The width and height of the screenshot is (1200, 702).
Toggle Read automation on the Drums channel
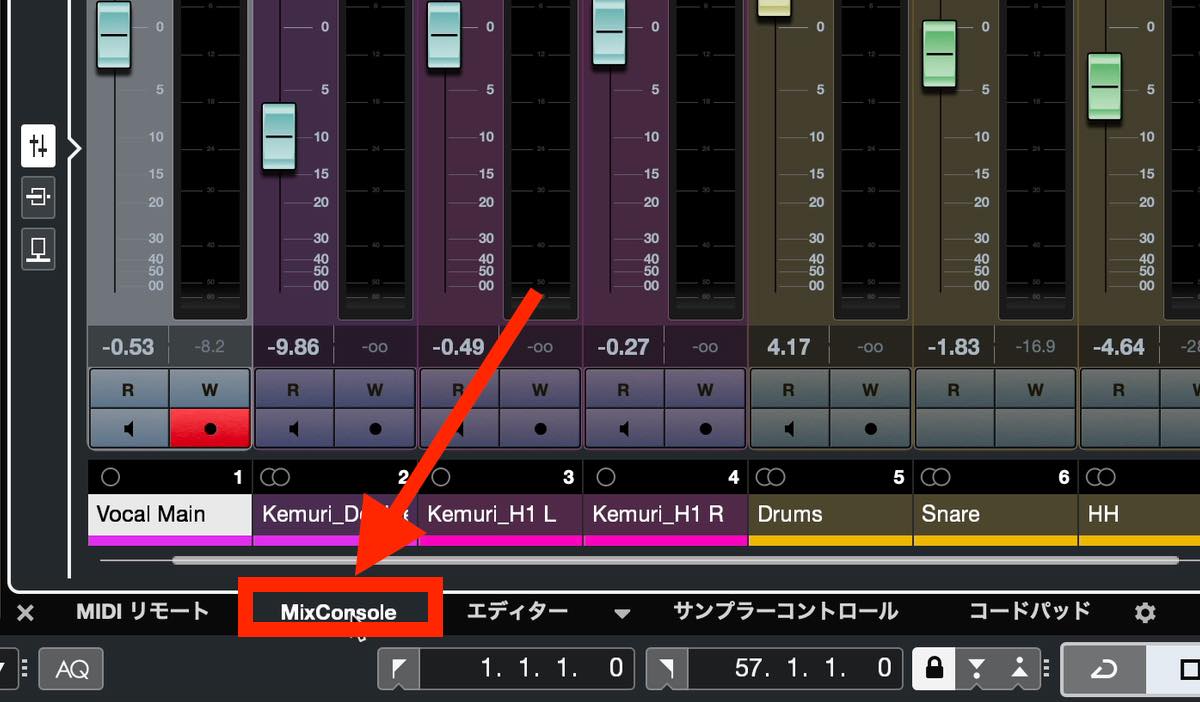coord(789,389)
